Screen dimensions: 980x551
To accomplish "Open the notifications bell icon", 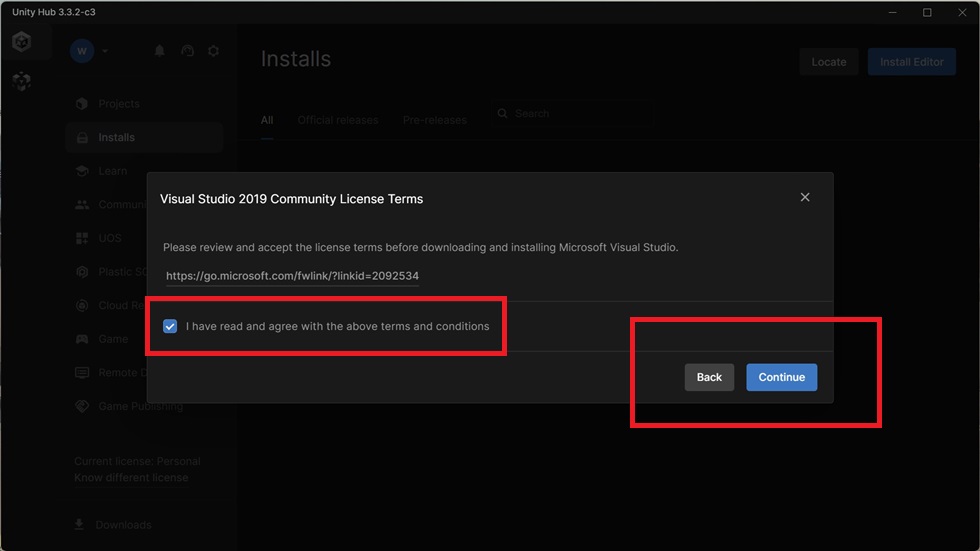I will 159,51.
